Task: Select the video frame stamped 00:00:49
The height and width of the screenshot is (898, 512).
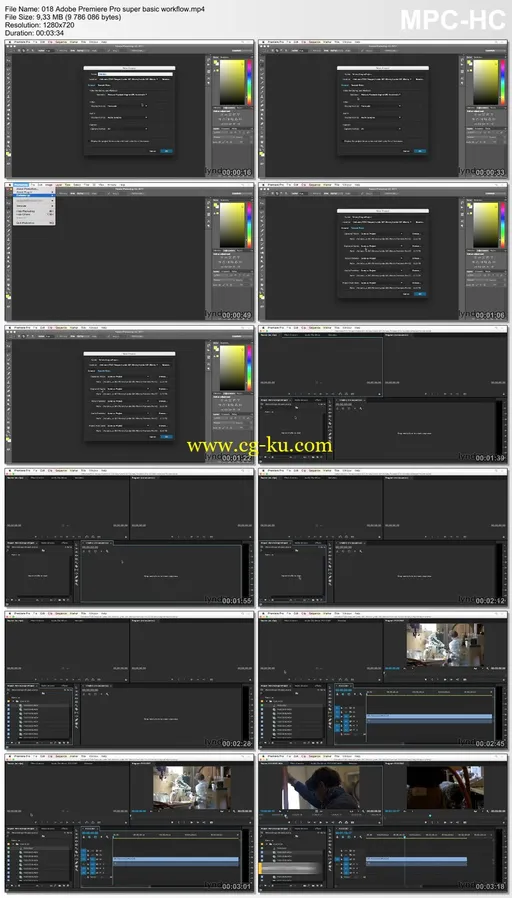Action: pyautogui.click(x=129, y=251)
